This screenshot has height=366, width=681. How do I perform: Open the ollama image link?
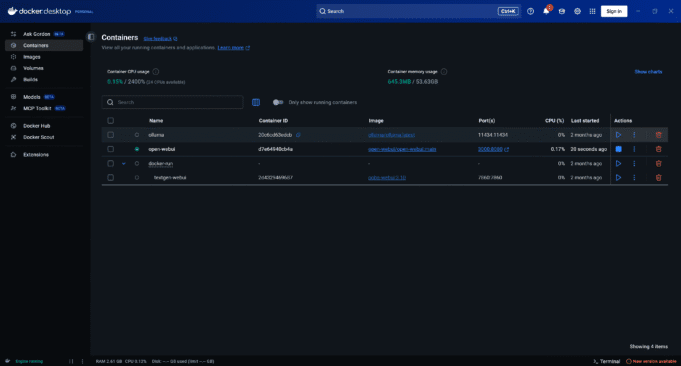(x=391, y=135)
